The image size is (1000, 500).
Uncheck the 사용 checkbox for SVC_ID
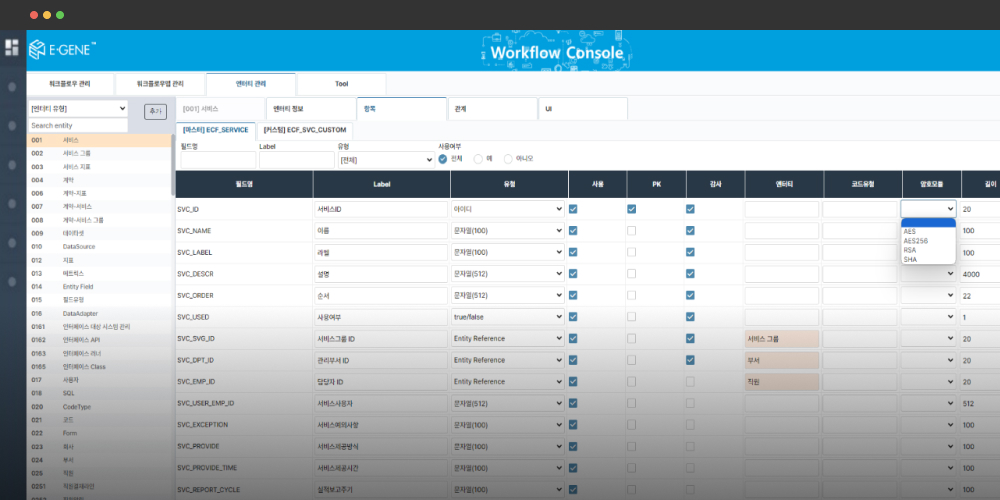573,209
